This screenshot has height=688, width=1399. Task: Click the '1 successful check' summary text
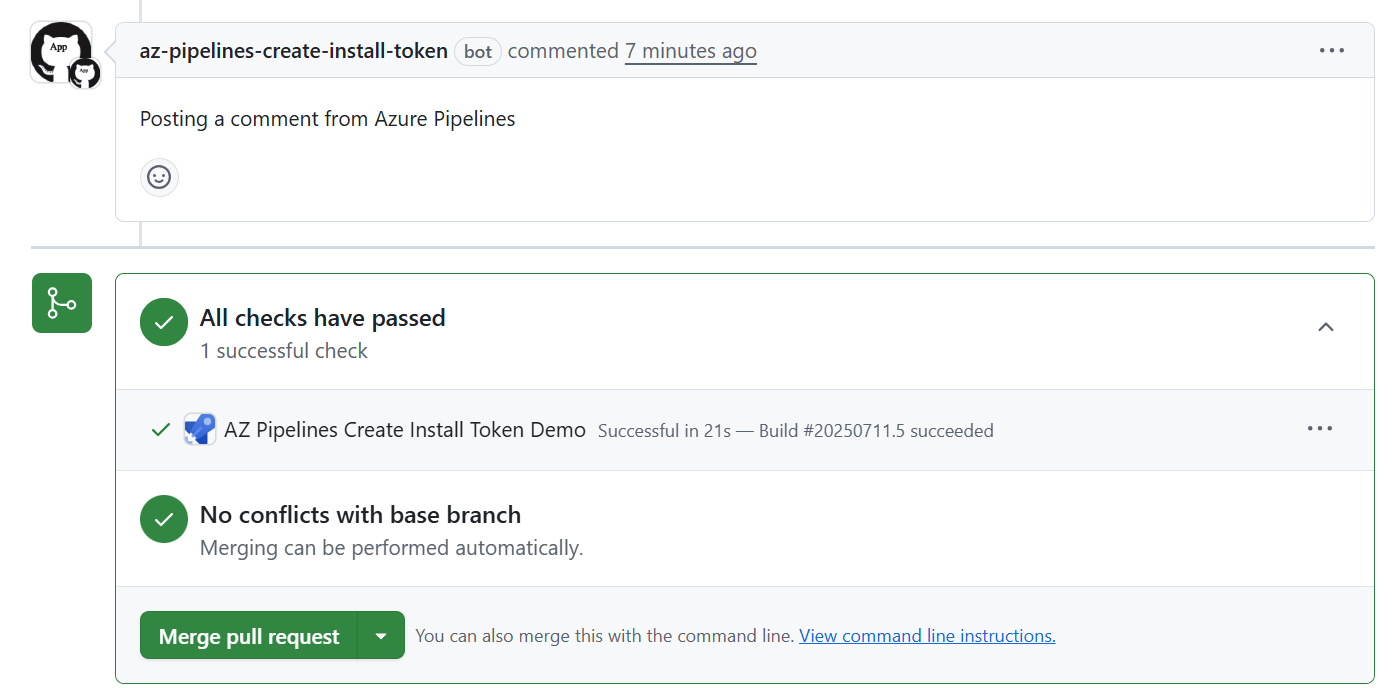pyautogui.click(x=283, y=351)
